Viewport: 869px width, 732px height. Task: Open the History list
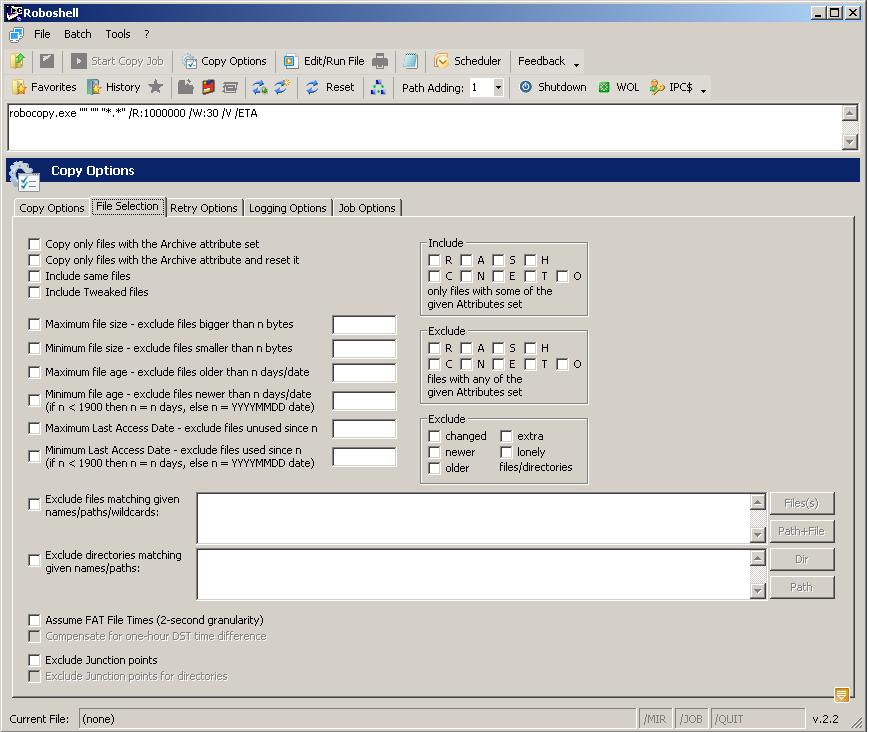click(x=114, y=87)
